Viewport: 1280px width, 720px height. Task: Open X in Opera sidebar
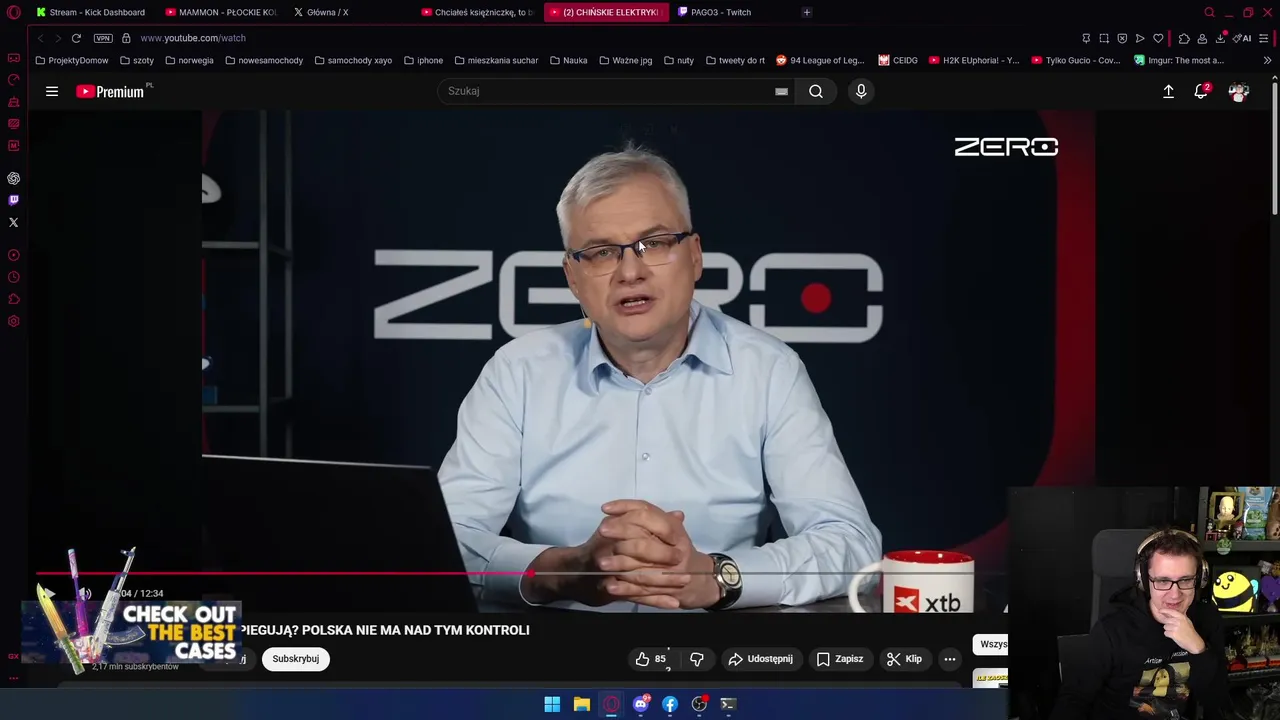tap(14, 222)
